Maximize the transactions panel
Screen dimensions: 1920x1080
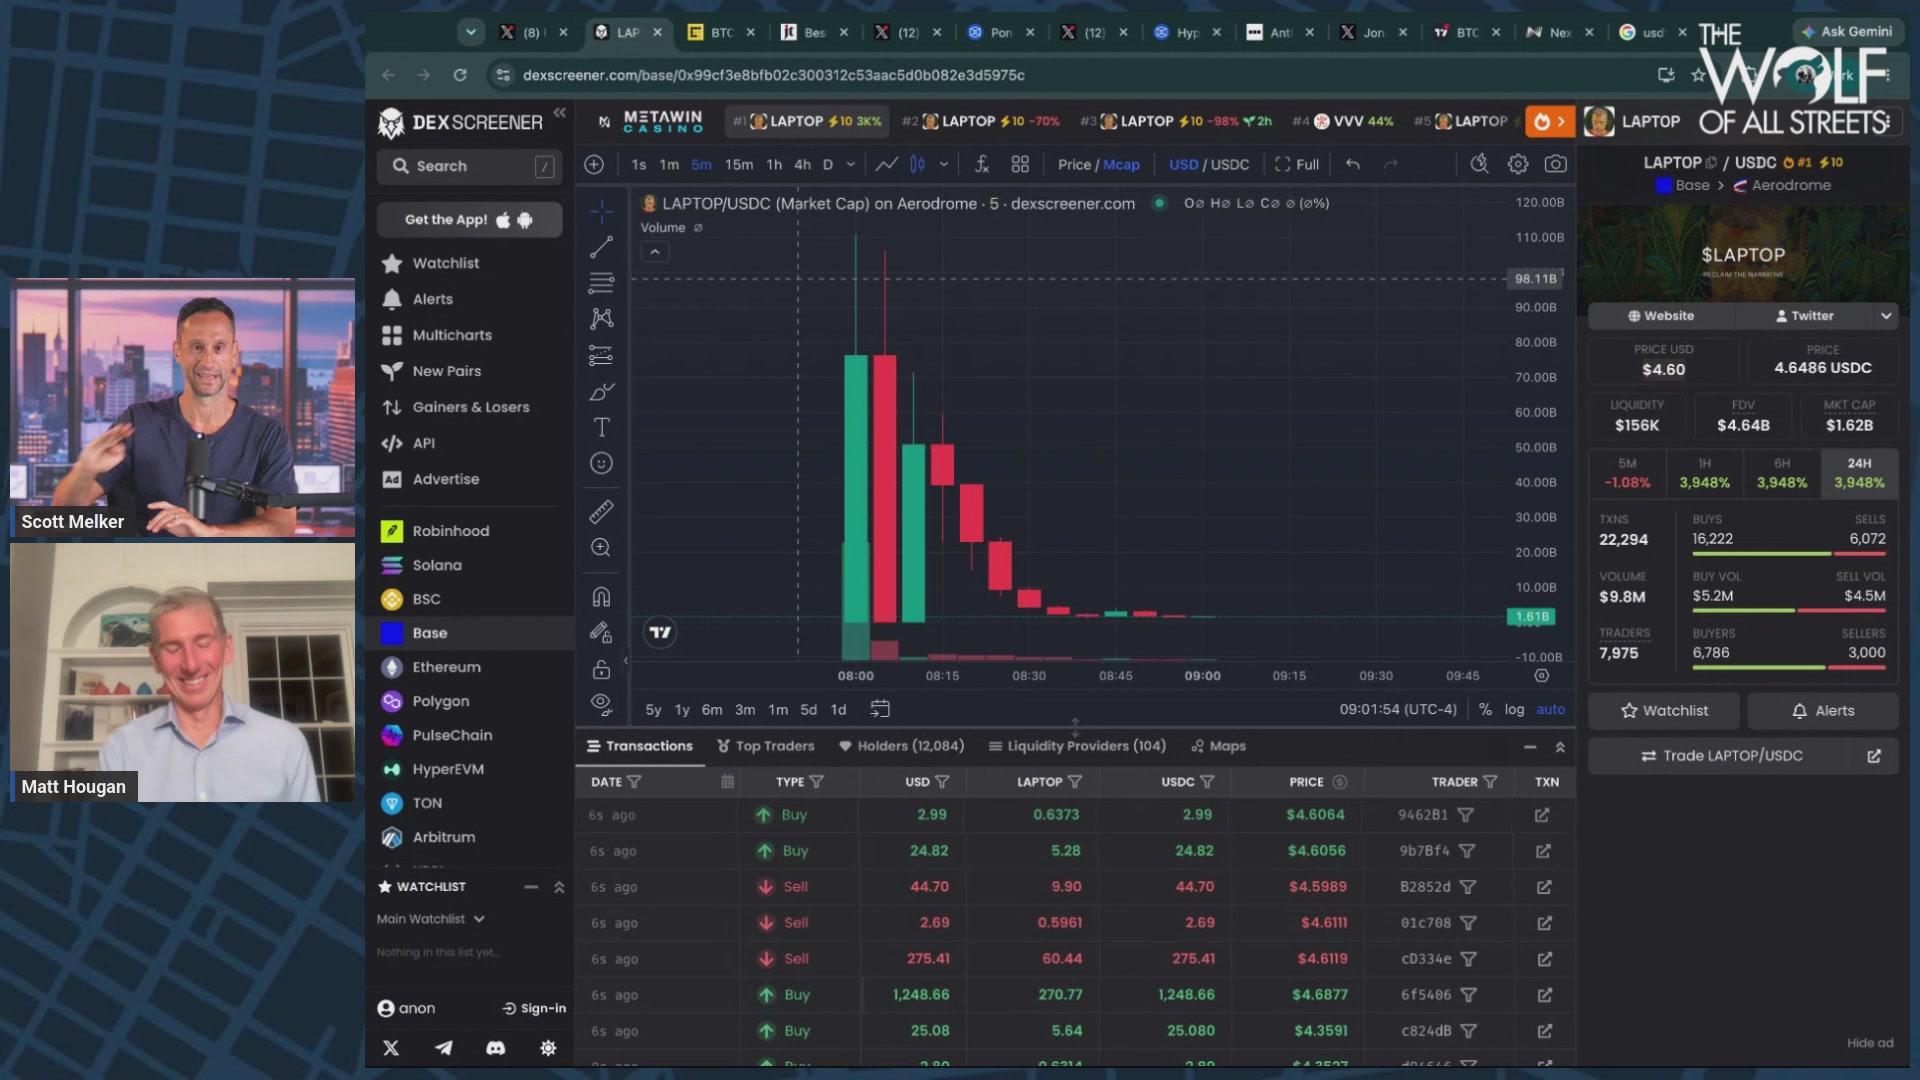[x=1560, y=747]
